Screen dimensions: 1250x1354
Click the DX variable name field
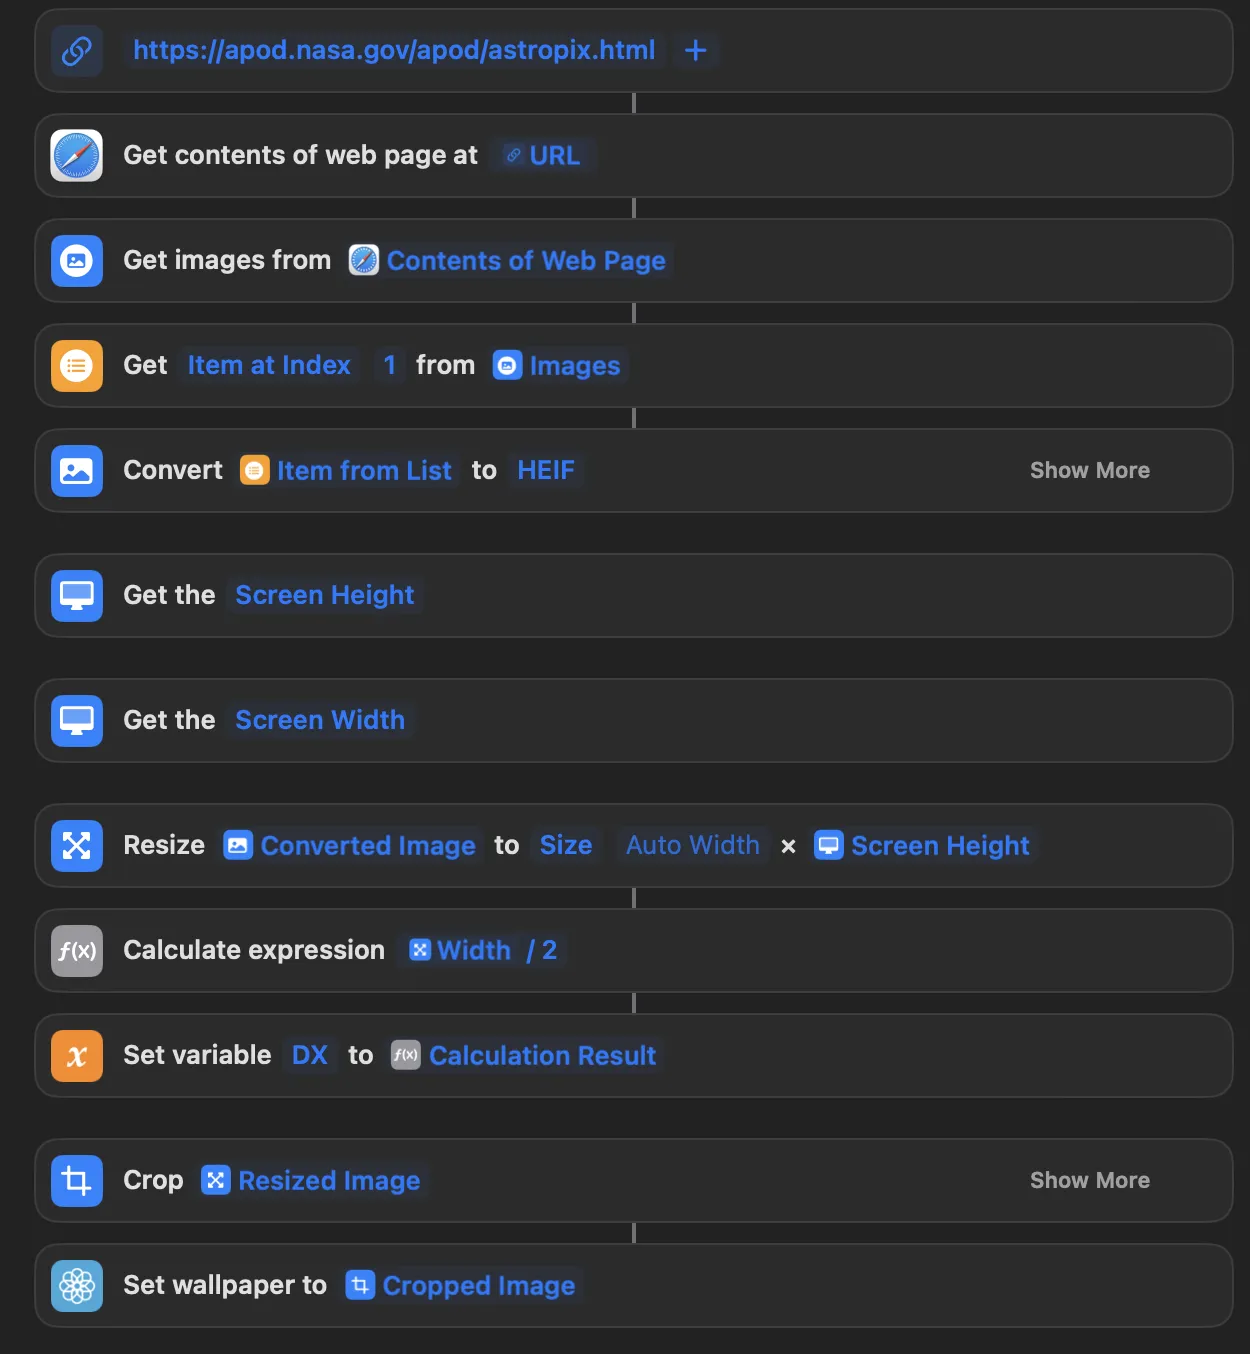[x=310, y=1056]
